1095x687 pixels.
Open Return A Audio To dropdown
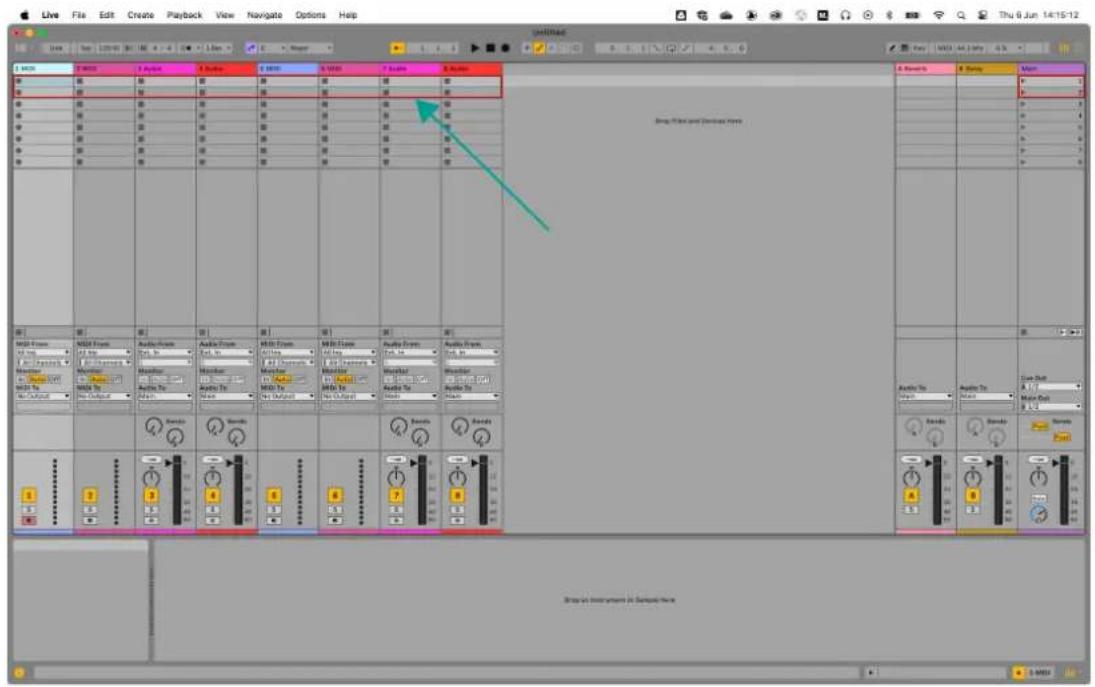click(x=925, y=397)
